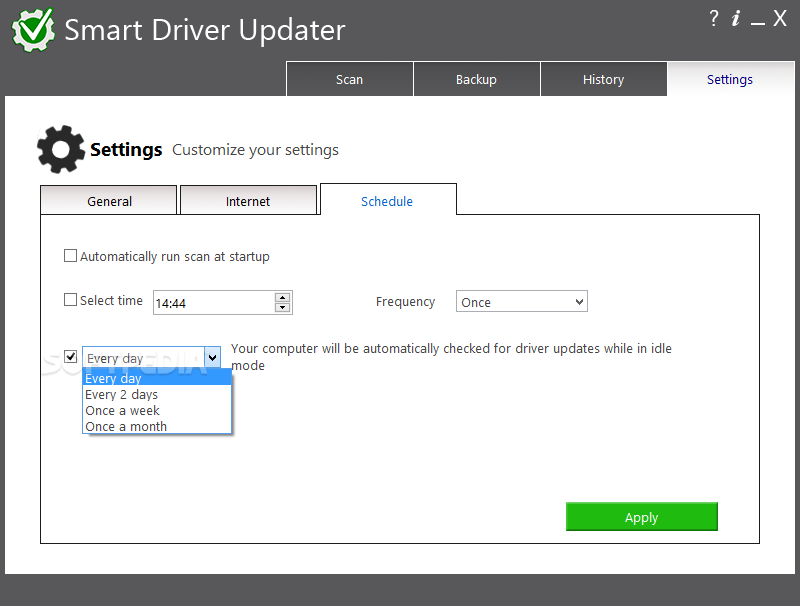Tick the Select time checkbox
Image resolution: width=800 pixels, height=606 pixels.
(70, 299)
